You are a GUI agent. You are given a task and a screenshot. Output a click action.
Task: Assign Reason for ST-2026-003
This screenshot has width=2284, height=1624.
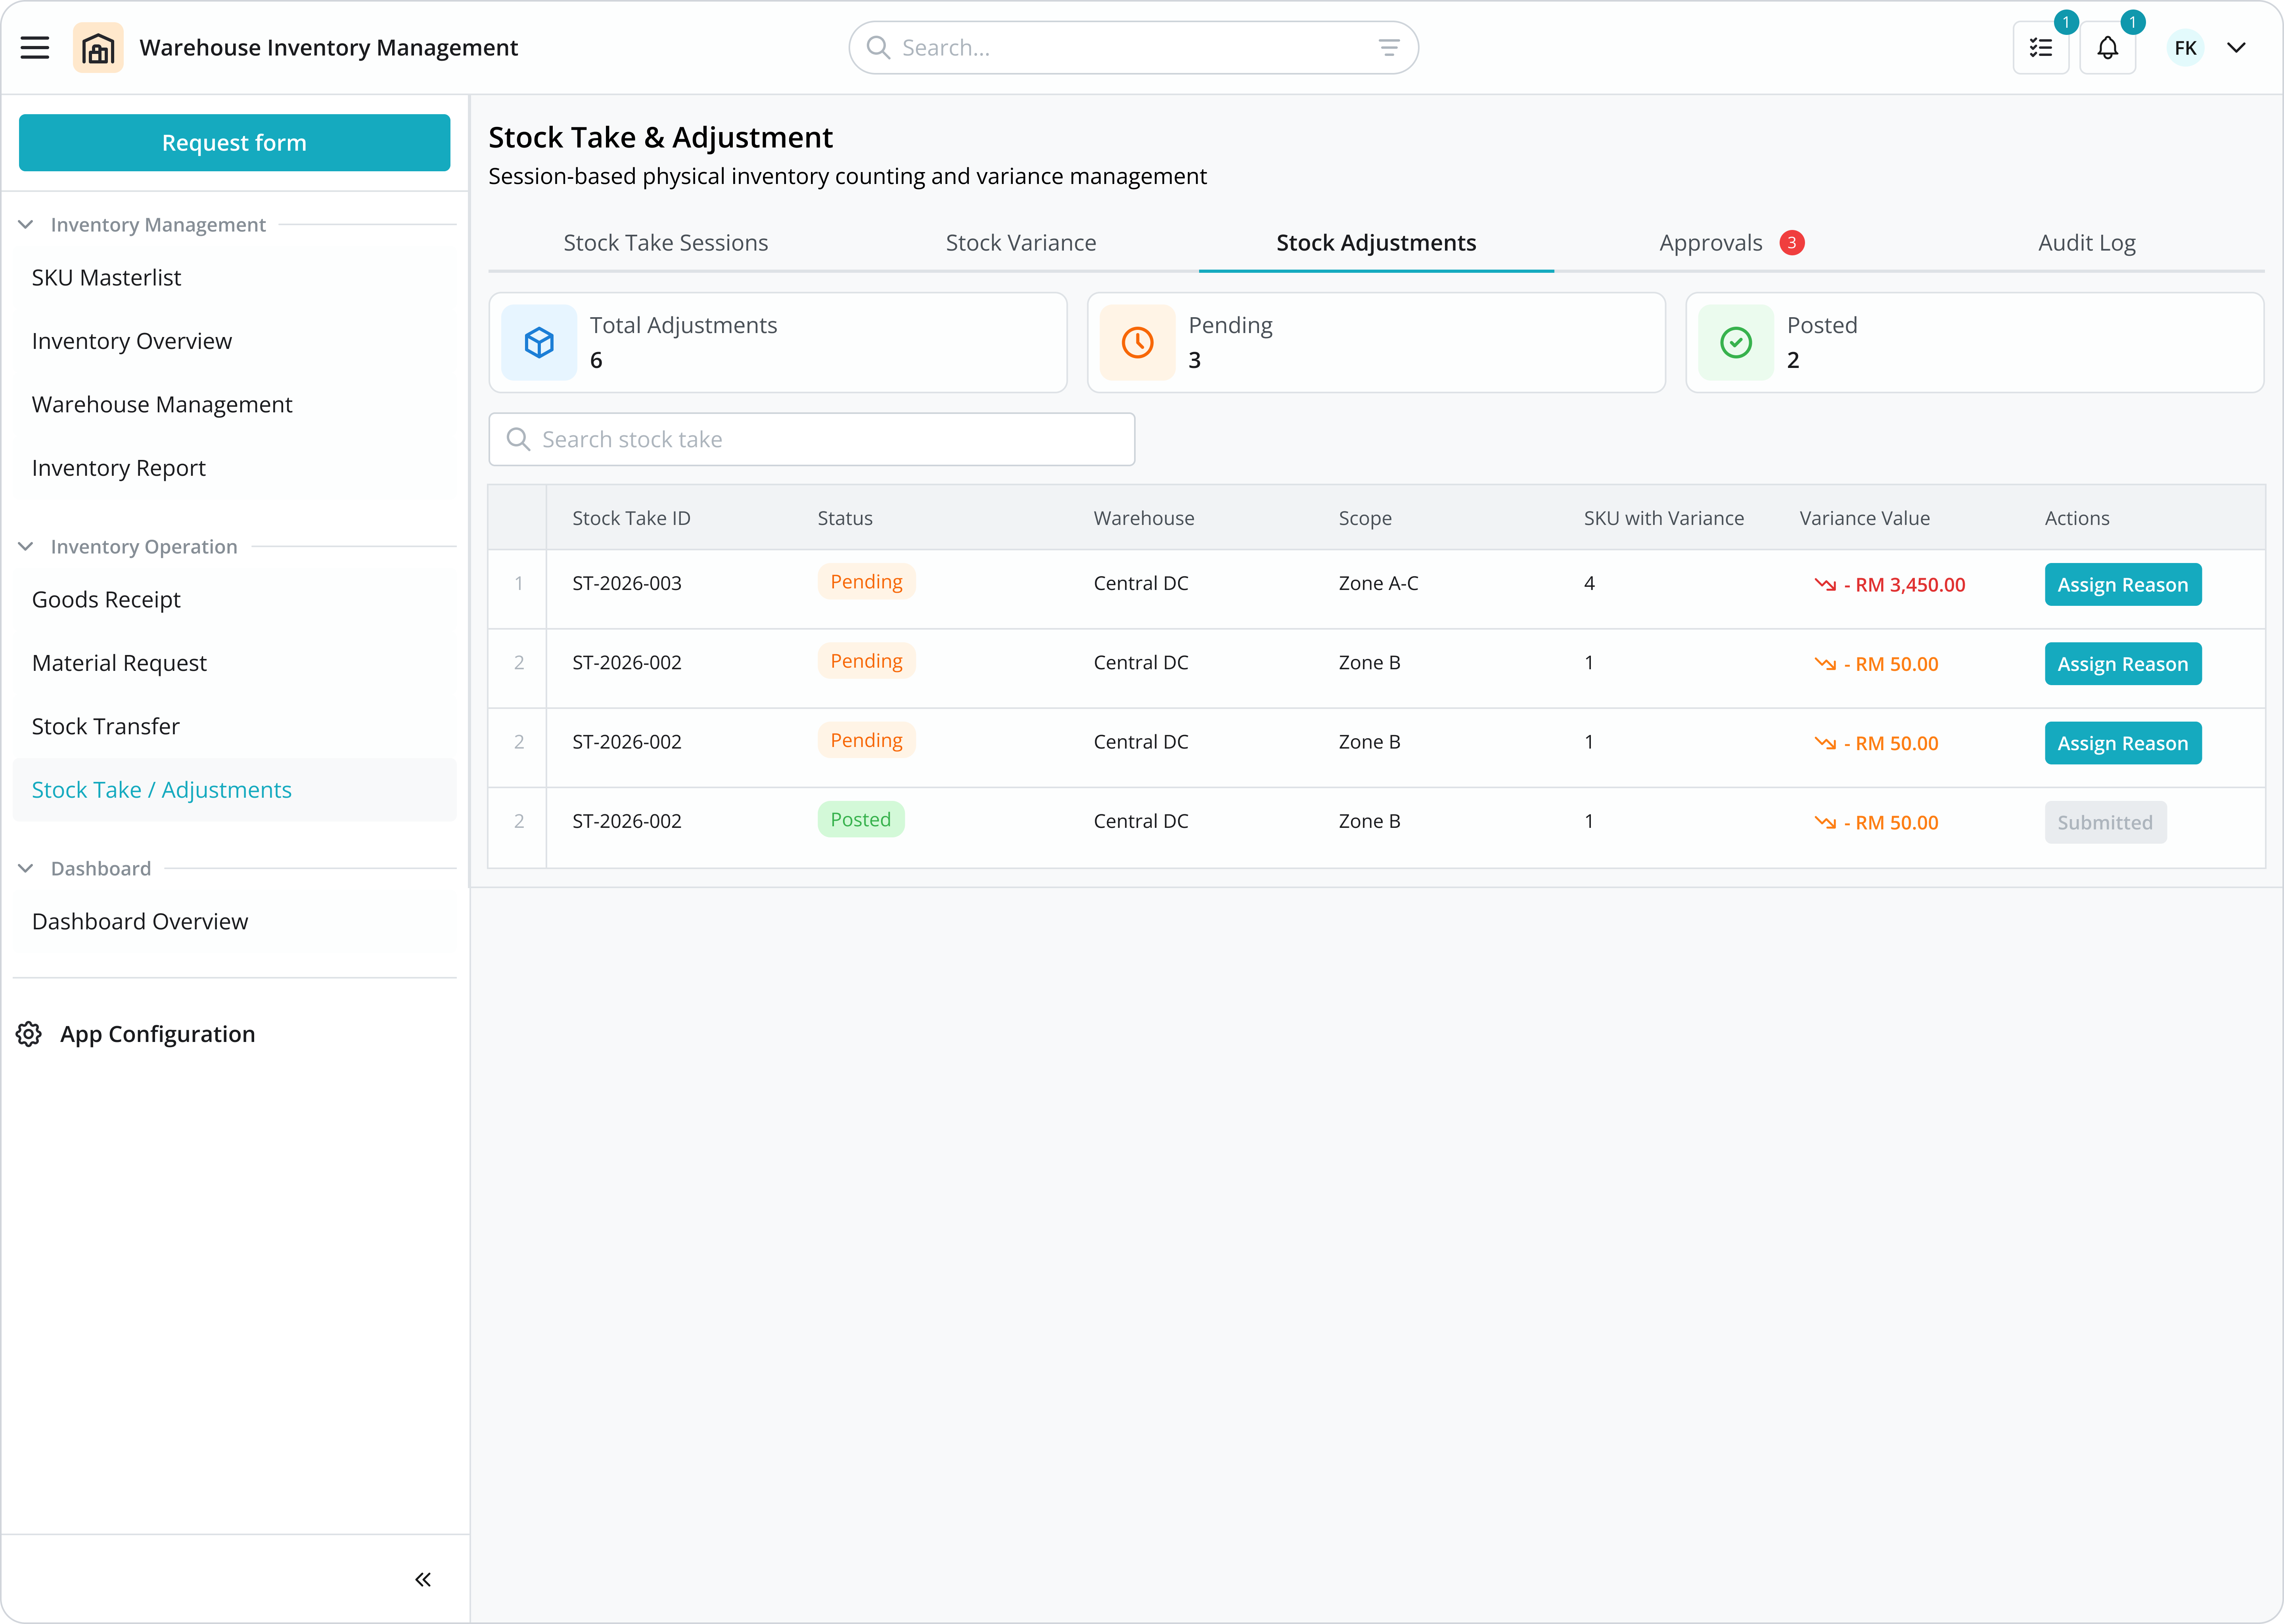(x=2122, y=585)
